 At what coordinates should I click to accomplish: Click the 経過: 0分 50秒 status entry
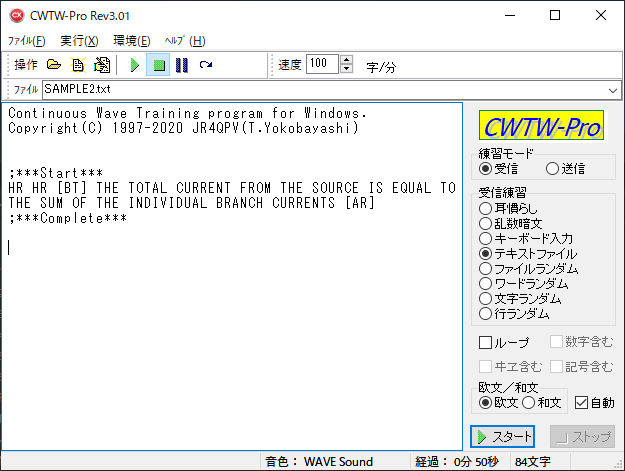click(x=456, y=462)
